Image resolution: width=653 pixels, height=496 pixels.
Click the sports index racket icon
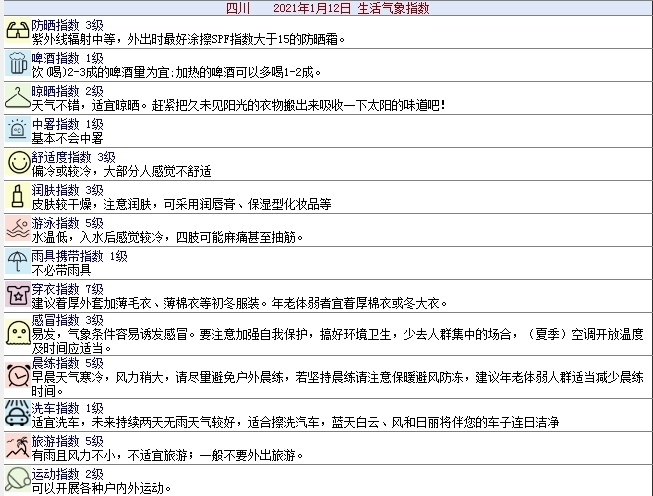[16, 479]
